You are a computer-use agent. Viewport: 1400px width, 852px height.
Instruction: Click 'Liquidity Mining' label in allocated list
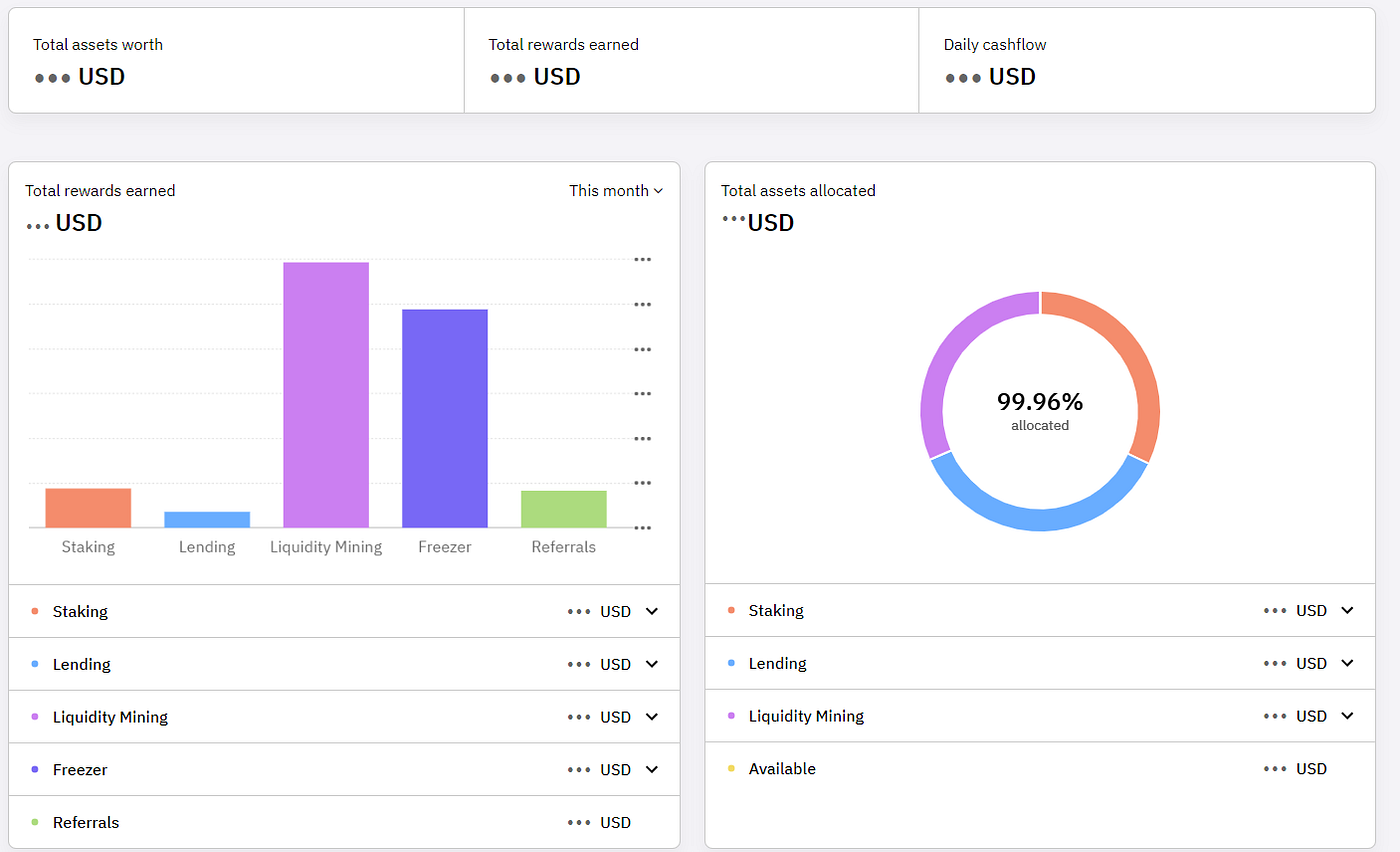click(x=806, y=716)
